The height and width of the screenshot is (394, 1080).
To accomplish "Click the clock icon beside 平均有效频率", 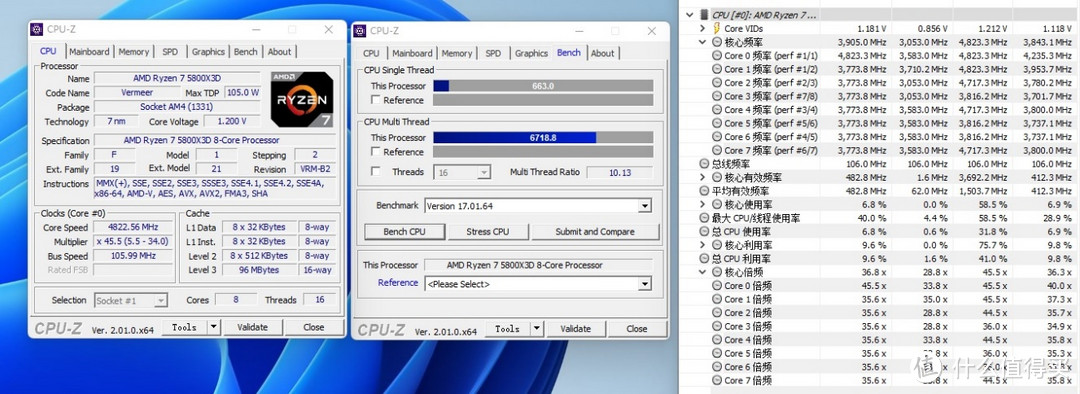I will tap(704, 191).
